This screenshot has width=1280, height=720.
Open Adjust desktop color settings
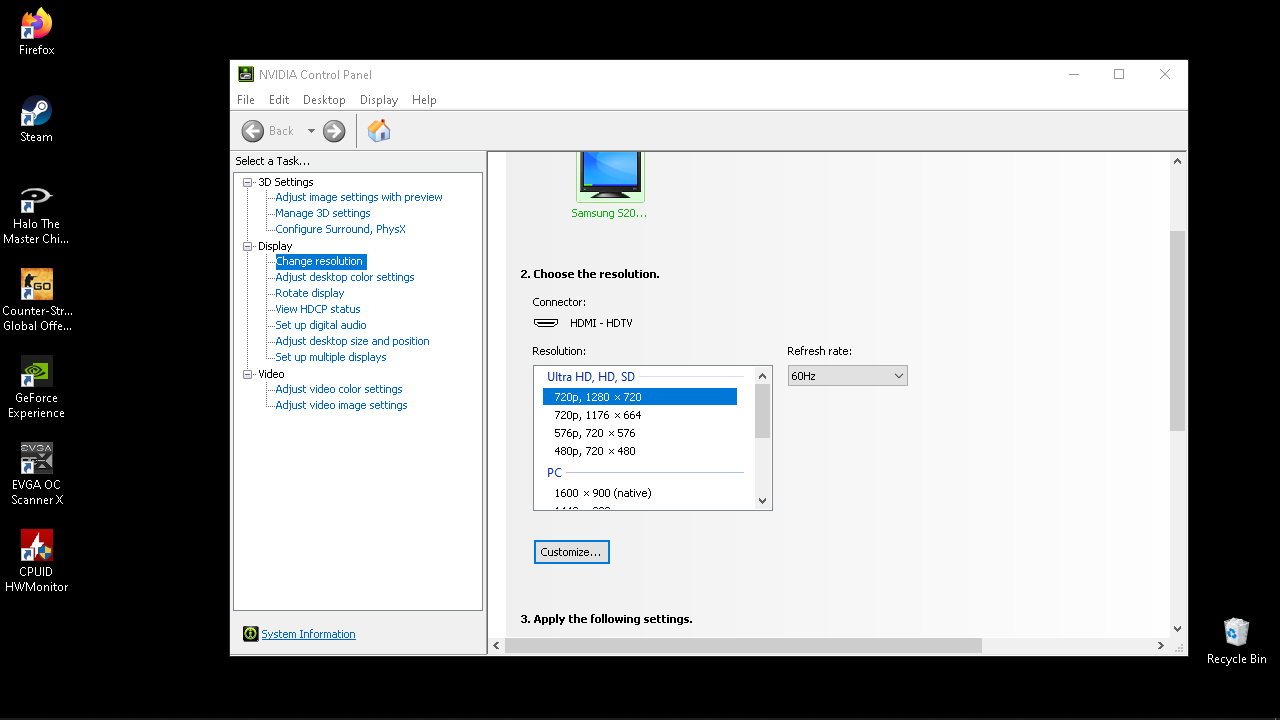(x=345, y=277)
